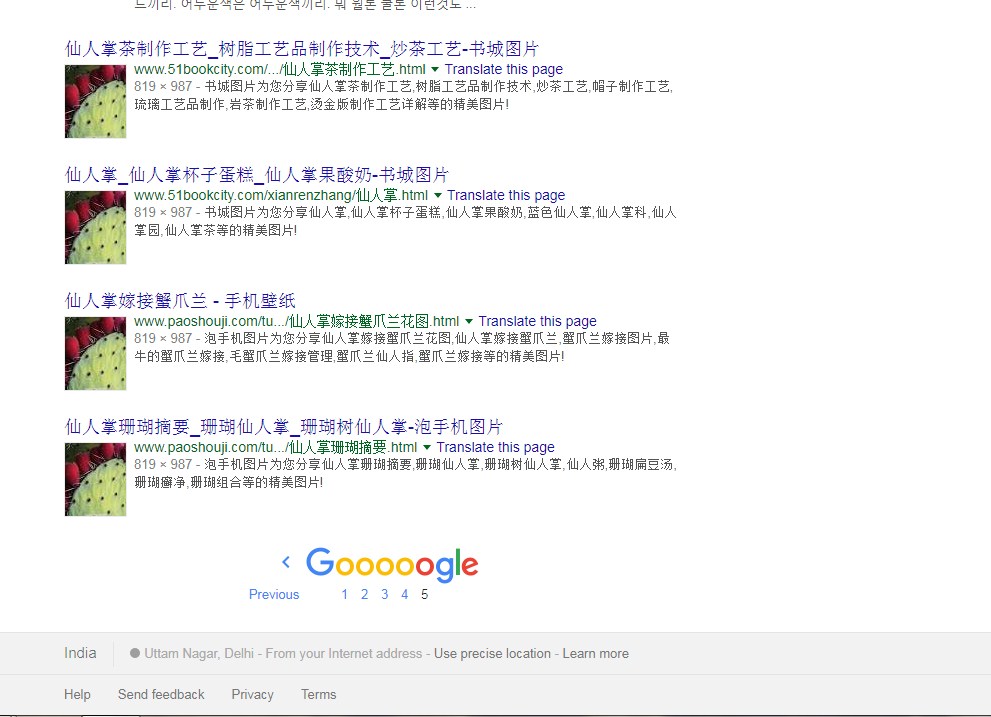
Task: Expand dropdown arrow beside xianrenzhang/仙人掌.html URL
Action: pyautogui.click(x=437, y=195)
